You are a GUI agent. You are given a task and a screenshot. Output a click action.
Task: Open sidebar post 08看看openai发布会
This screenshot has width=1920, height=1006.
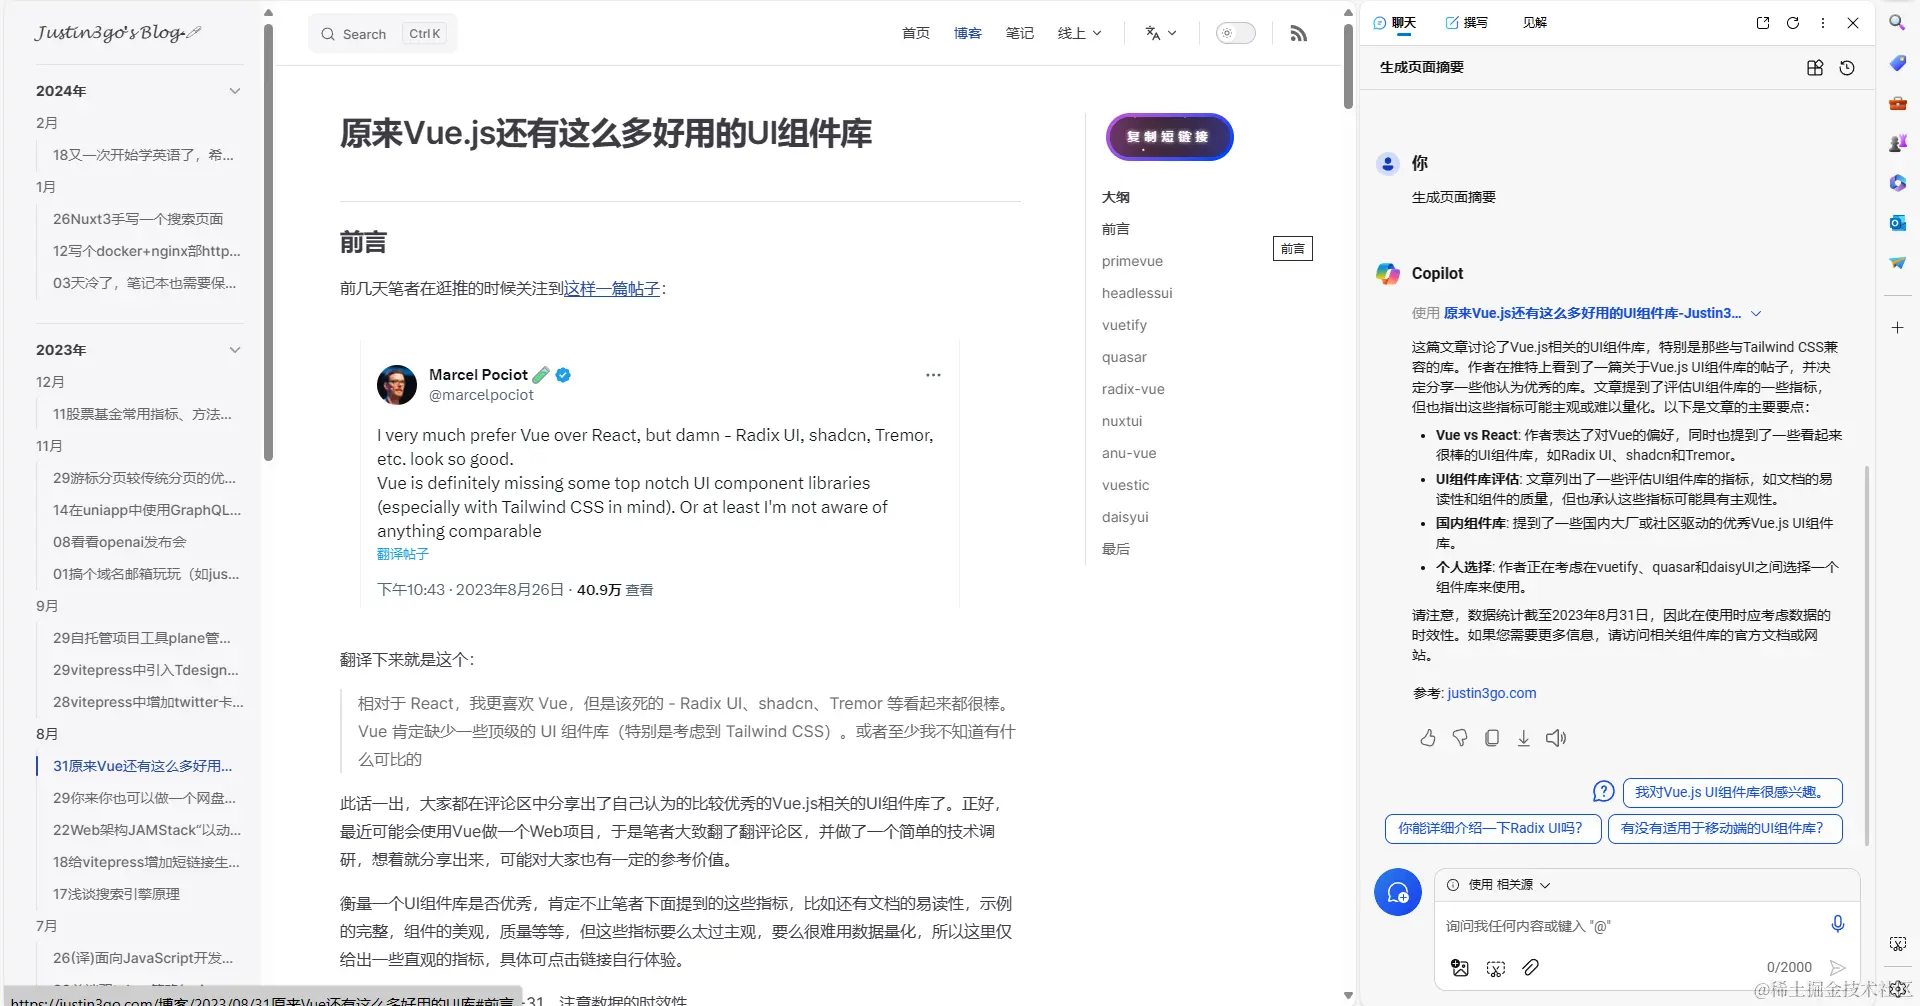point(120,542)
